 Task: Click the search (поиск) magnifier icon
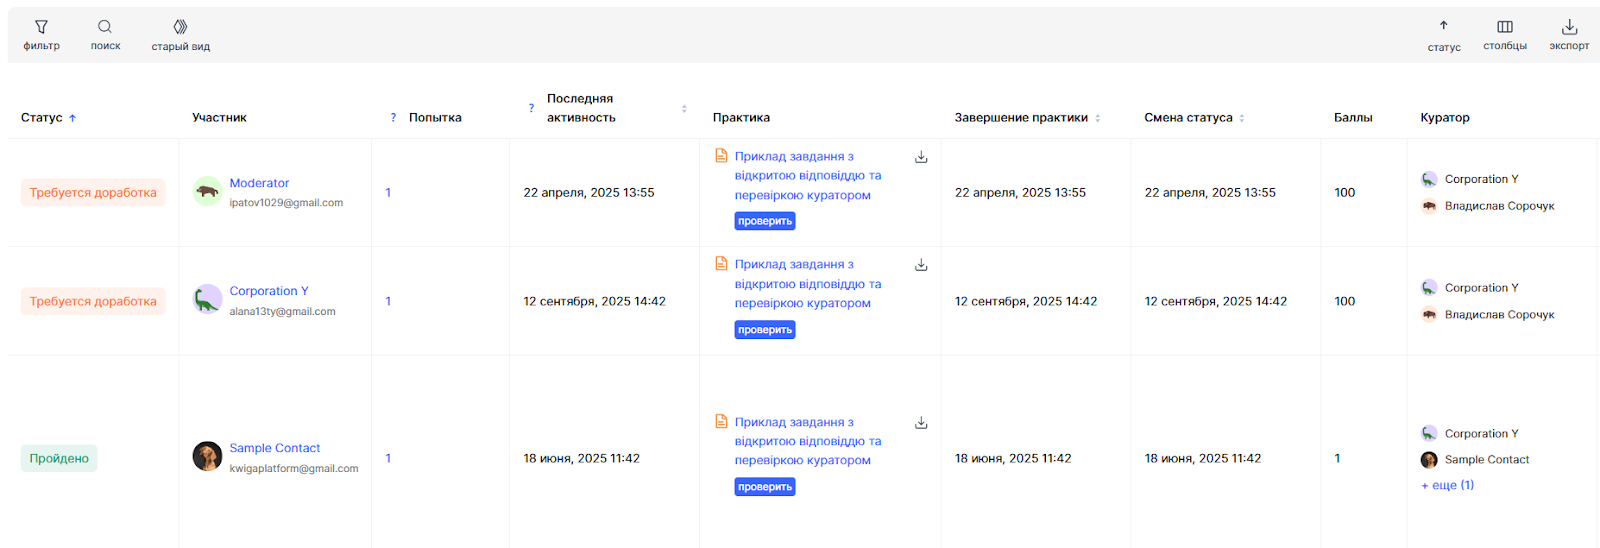[x=105, y=27]
